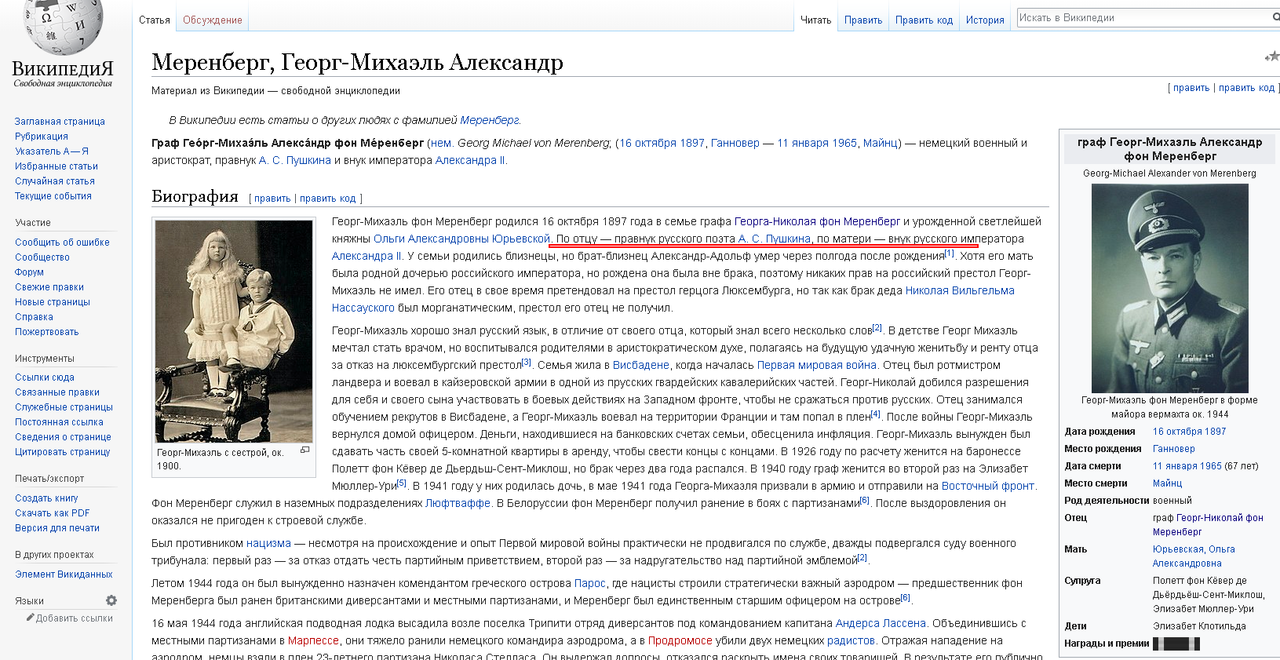Open Справка link
The width and height of the screenshot is (1280, 660).
tap(34, 317)
